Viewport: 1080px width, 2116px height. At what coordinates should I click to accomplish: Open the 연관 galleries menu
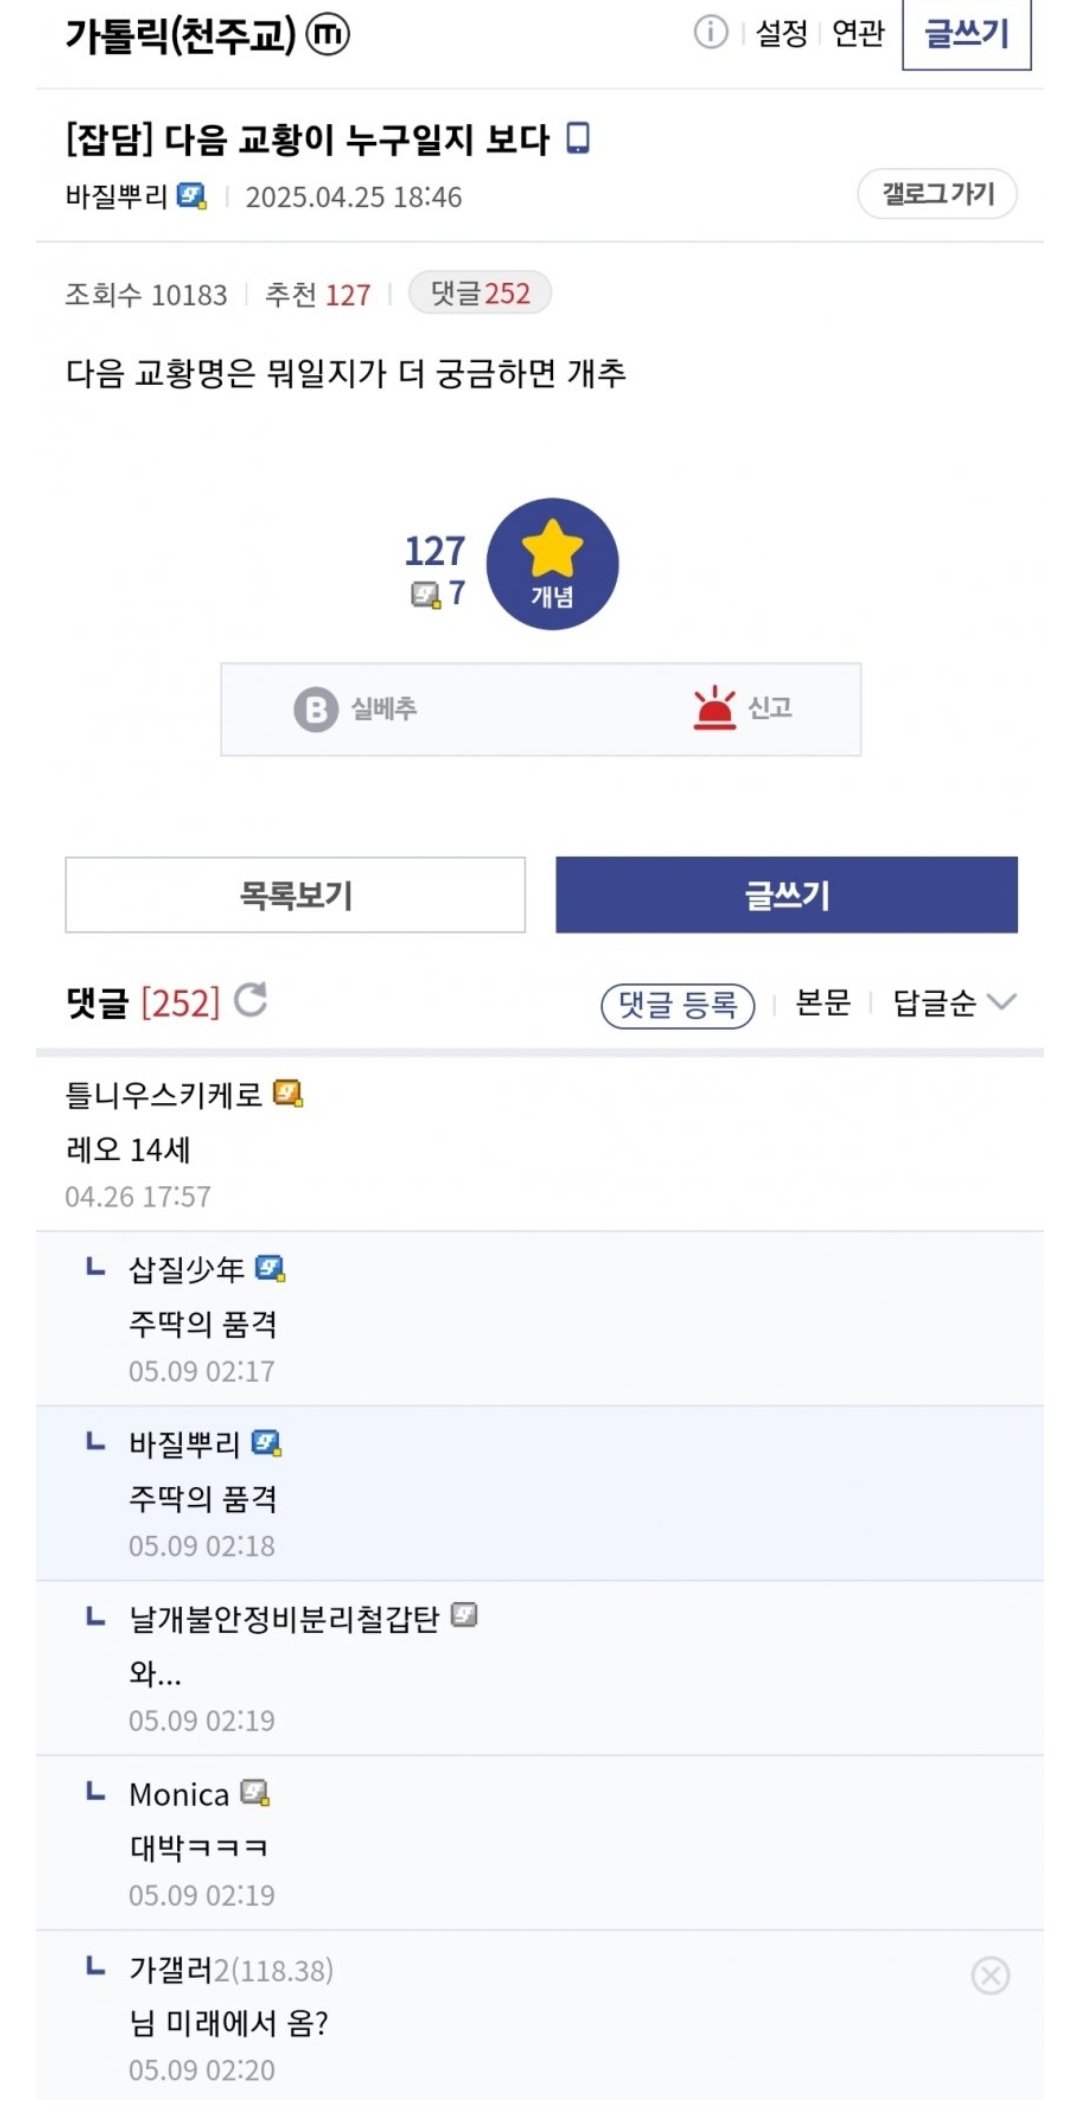pos(858,33)
